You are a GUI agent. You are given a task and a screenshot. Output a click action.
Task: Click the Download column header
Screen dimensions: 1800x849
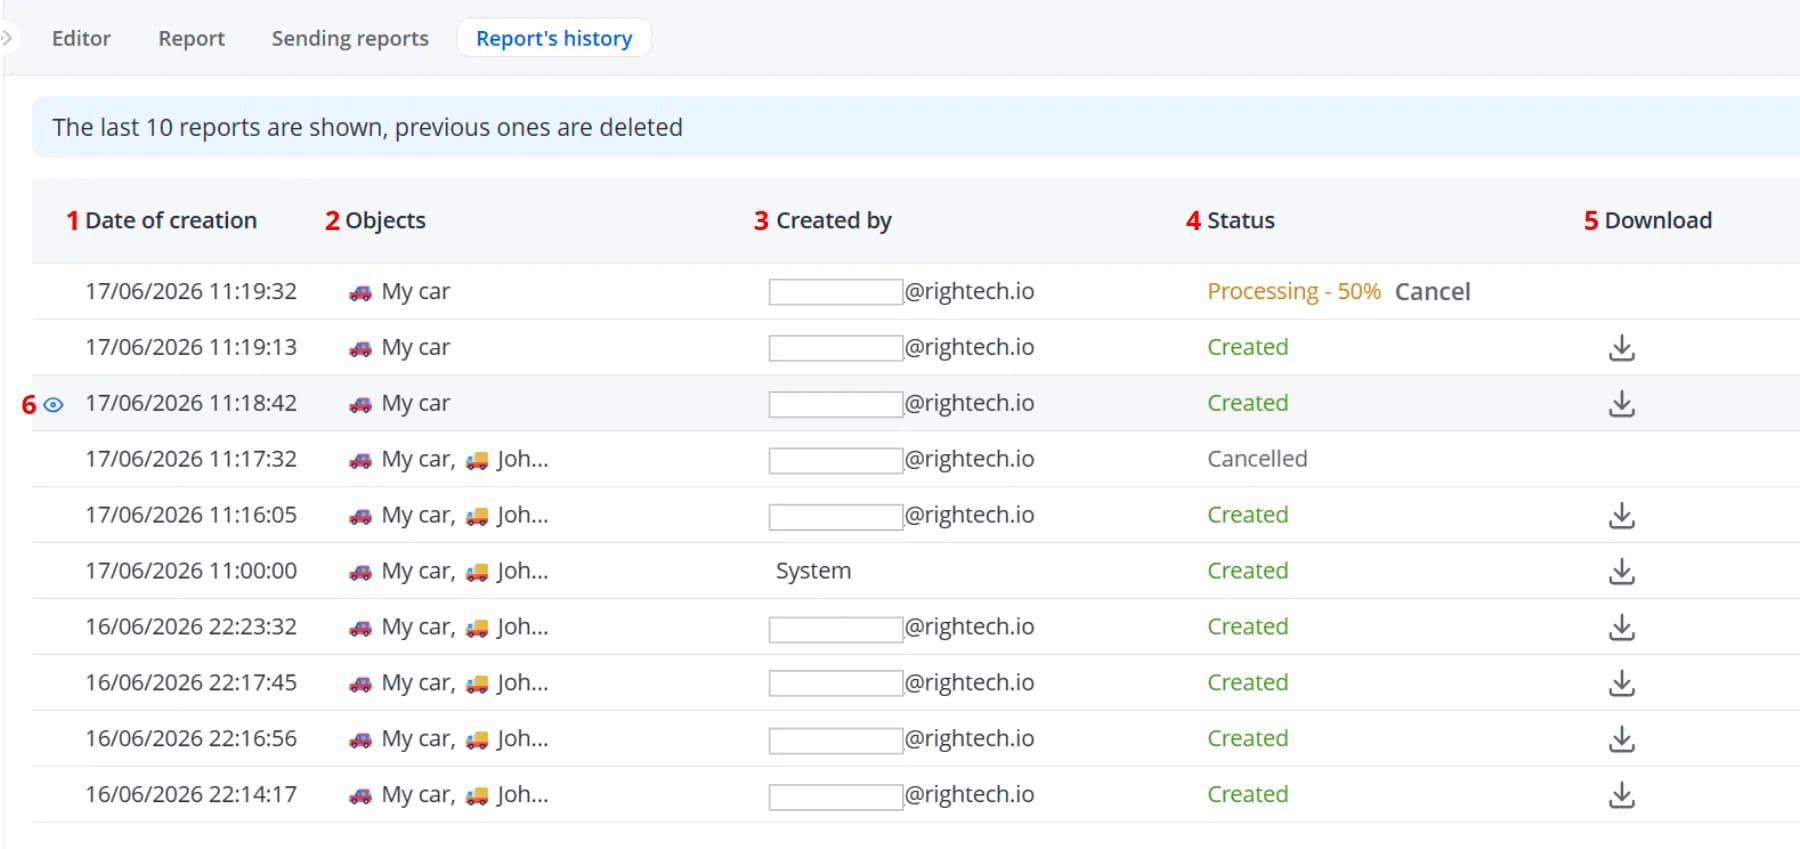1658,220
